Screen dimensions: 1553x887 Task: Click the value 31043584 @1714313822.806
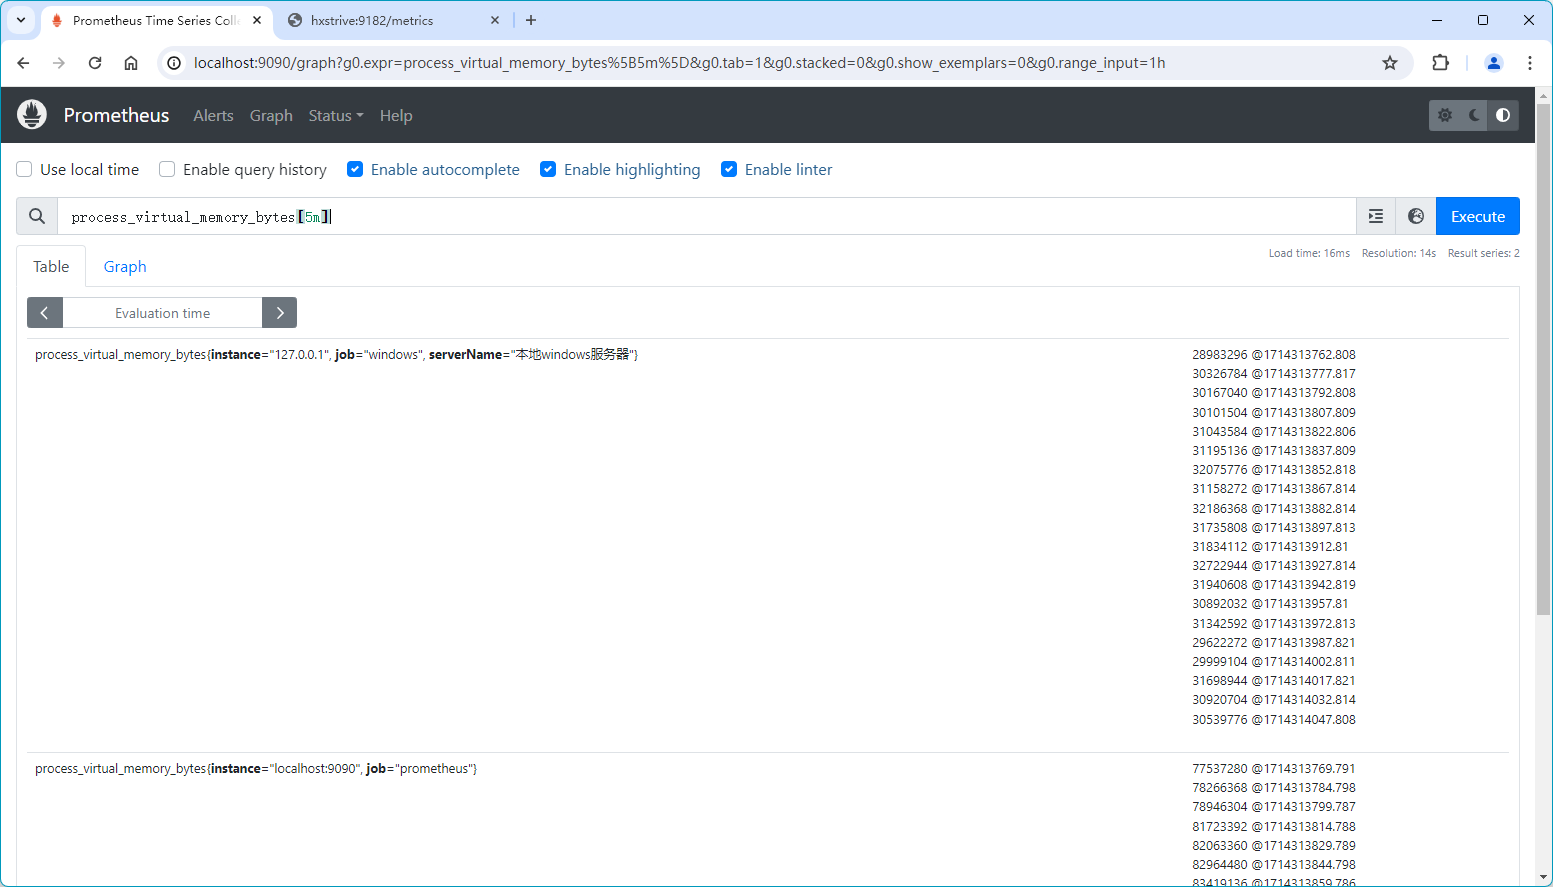pos(1274,432)
